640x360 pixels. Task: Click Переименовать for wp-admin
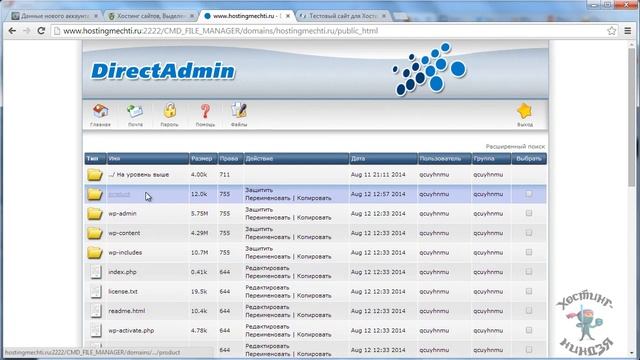(268, 218)
